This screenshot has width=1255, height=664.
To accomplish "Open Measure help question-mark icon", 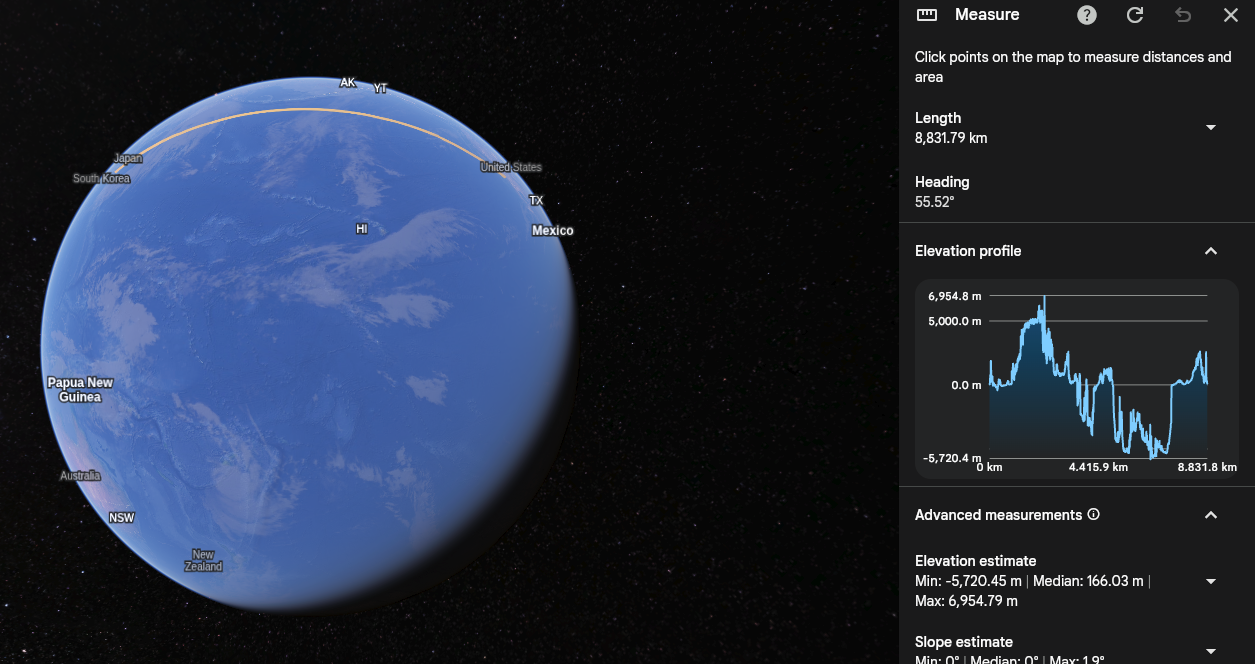I will [1087, 15].
